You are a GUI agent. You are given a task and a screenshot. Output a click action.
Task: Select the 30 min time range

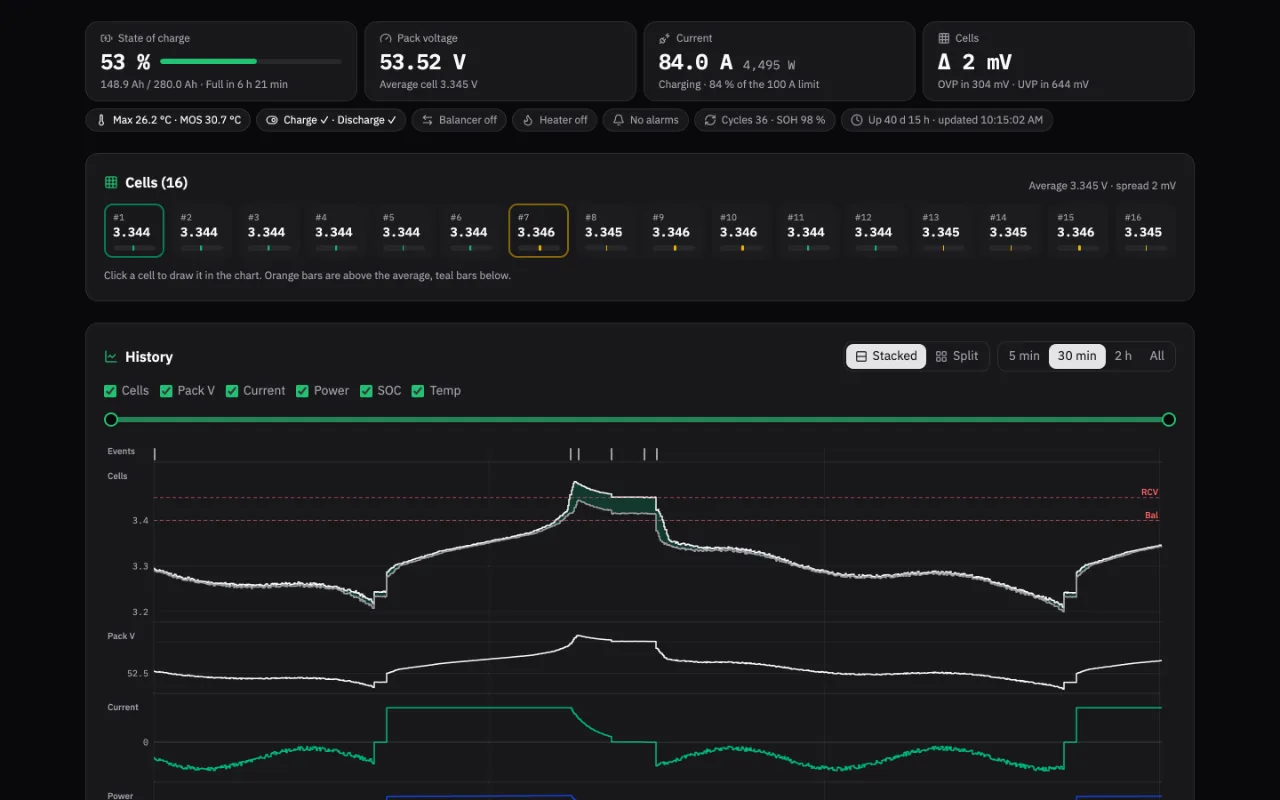click(x=1077, y=356)
